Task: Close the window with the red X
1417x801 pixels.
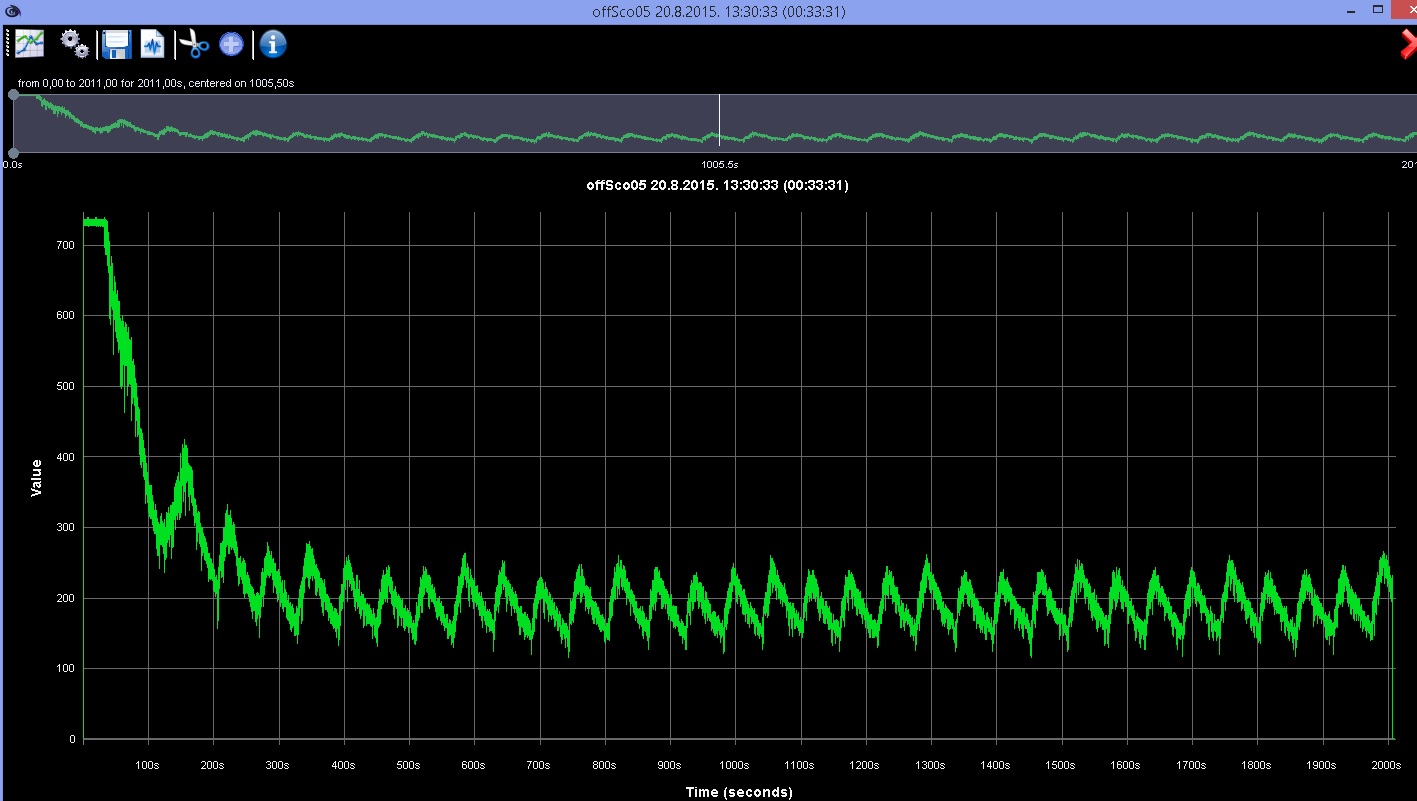Action: point(1408,44)
